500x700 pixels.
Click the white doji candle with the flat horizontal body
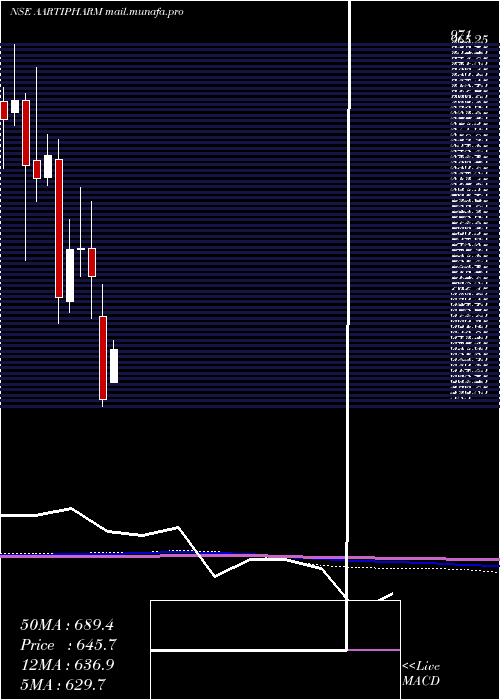pos(81,249)
